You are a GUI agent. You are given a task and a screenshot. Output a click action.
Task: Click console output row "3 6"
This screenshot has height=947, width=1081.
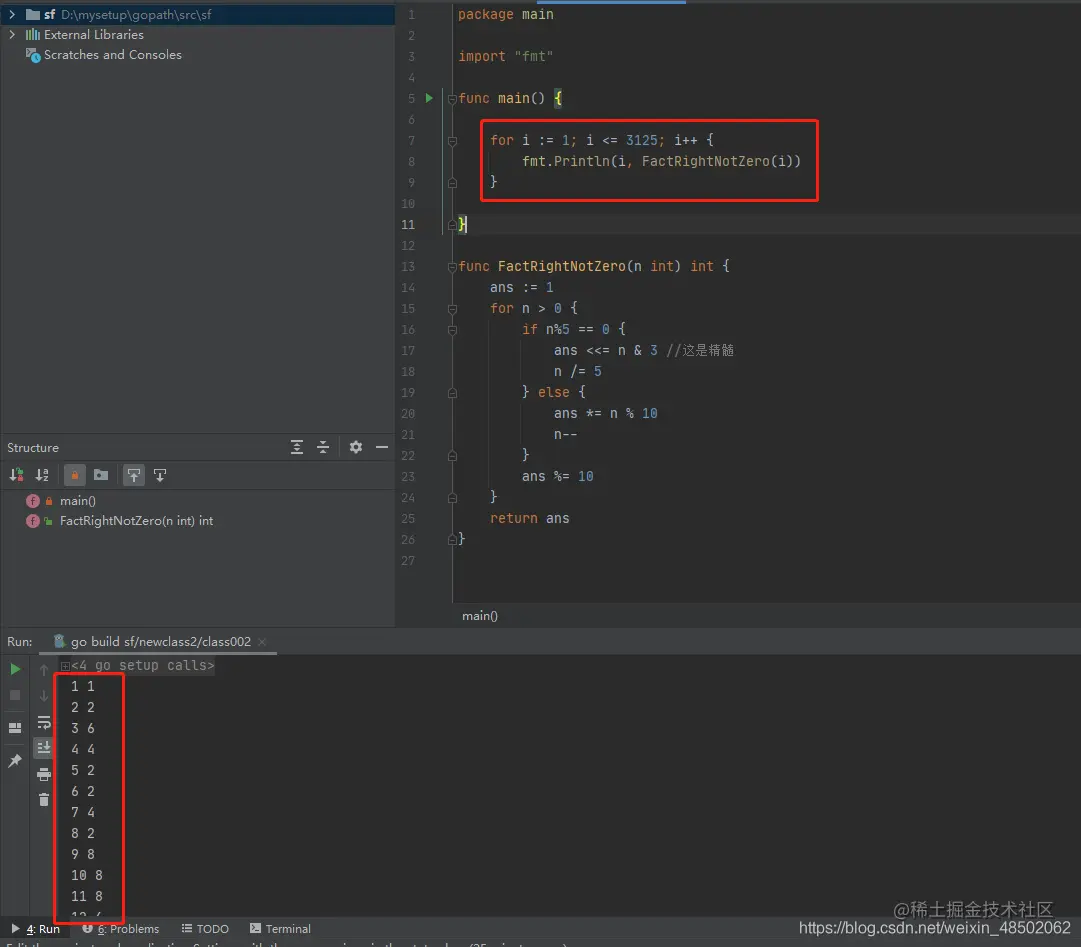pyautogui.click(x=83, y=729)
